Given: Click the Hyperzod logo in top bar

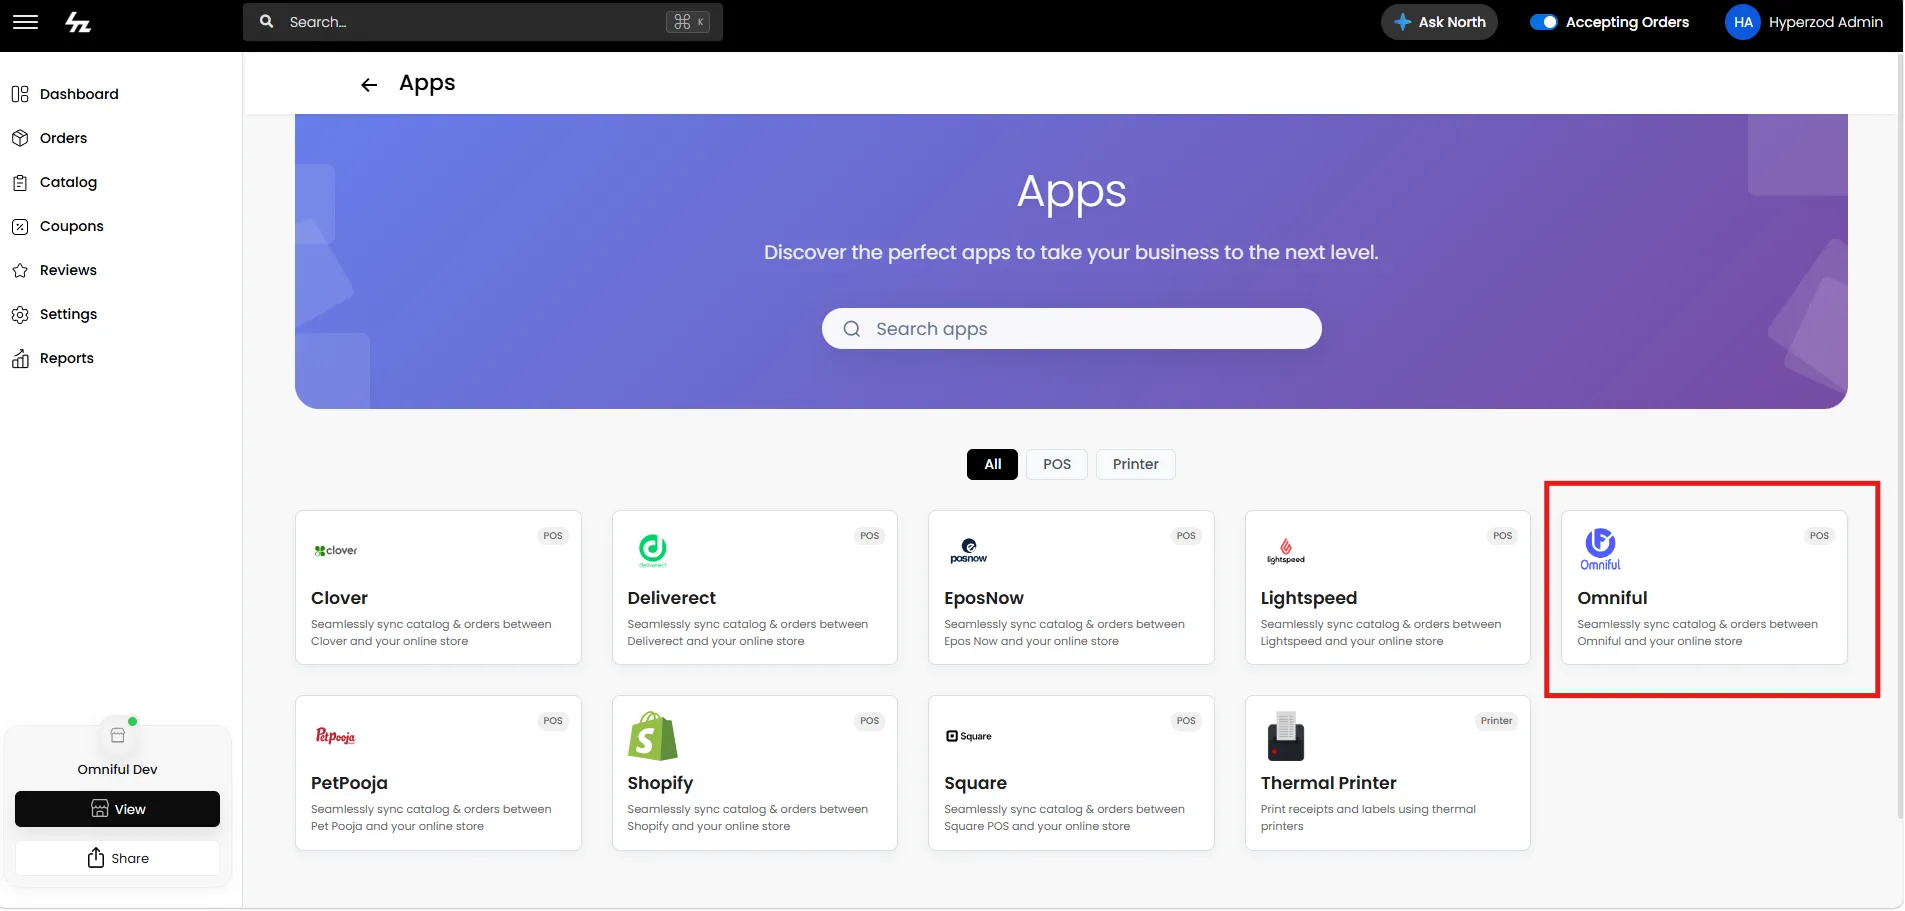Looking at the screenshot, I should pos(78,22).
